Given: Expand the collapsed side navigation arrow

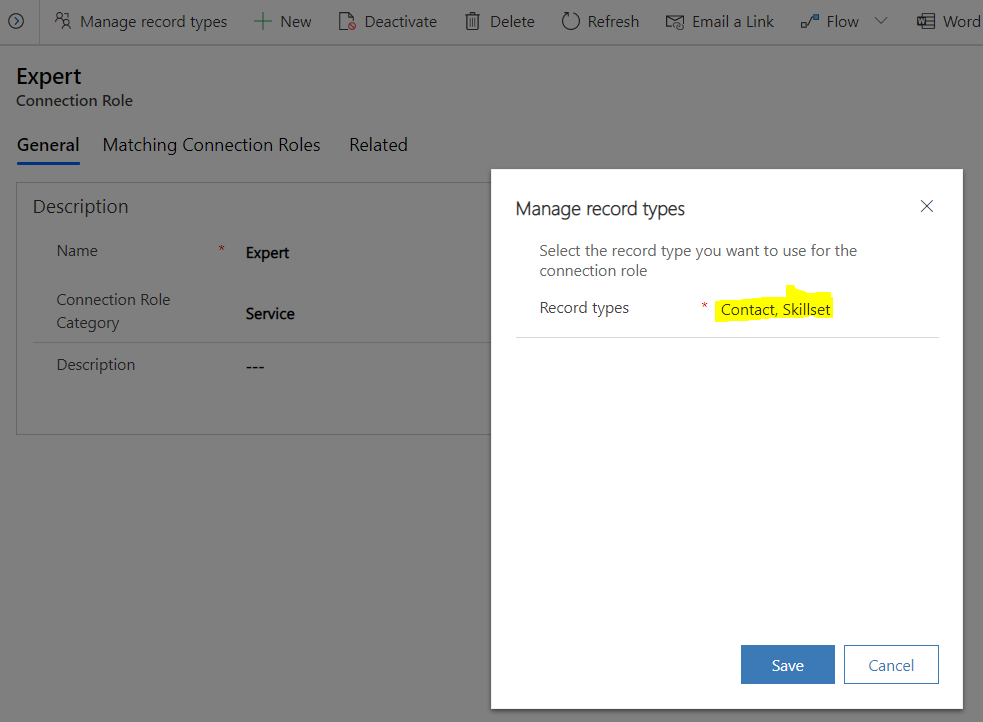Looking at the screenshot, I should 16,21.
